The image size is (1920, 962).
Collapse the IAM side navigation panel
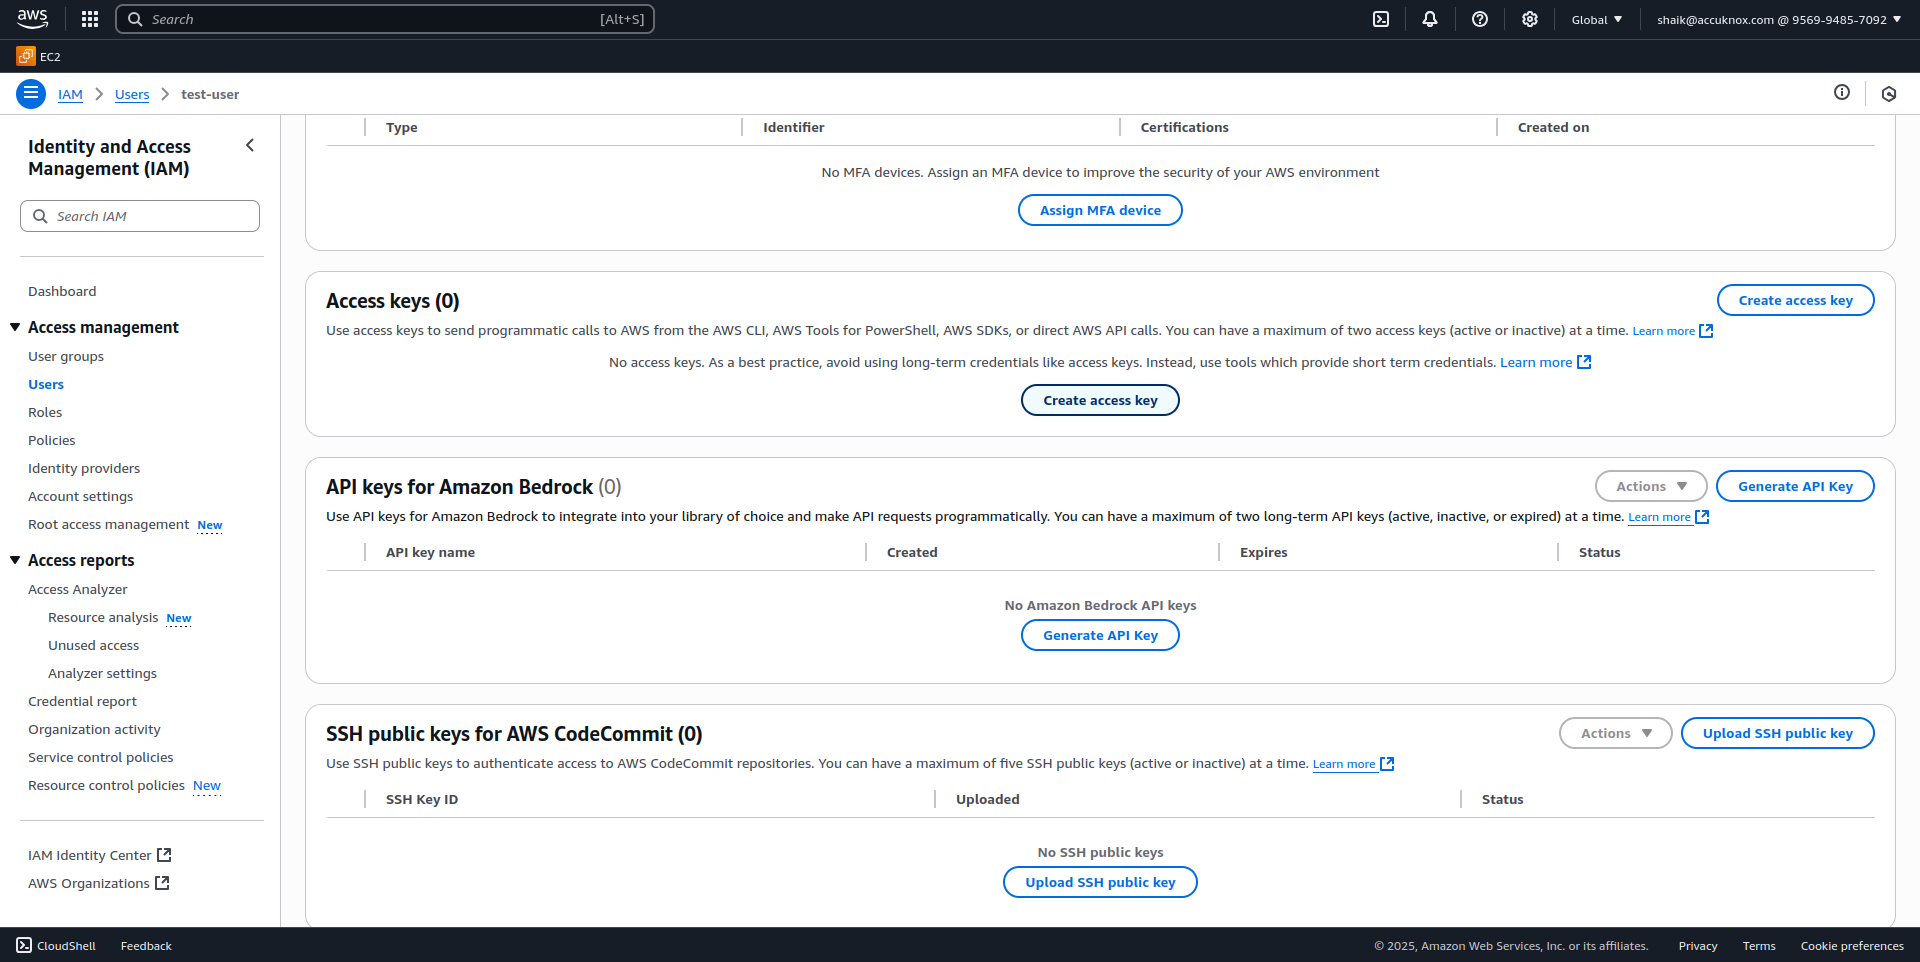point(250,146)
